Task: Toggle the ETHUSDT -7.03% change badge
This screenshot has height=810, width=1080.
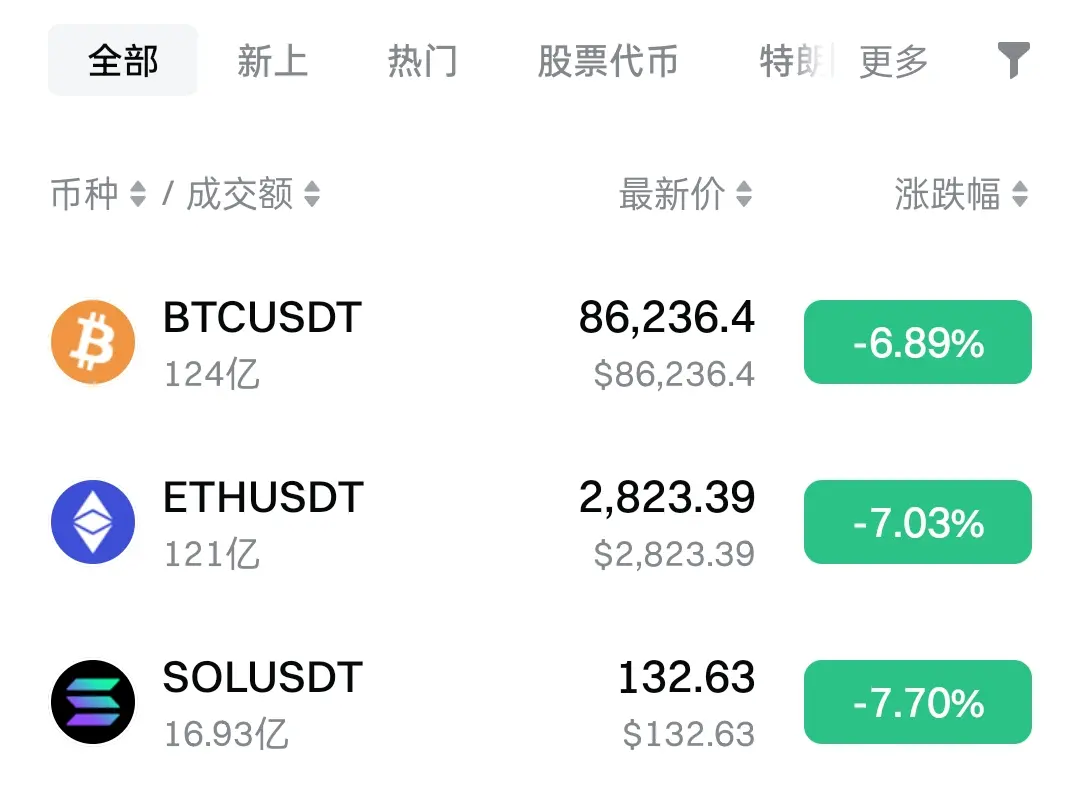Action: click(x=917, y=522)
